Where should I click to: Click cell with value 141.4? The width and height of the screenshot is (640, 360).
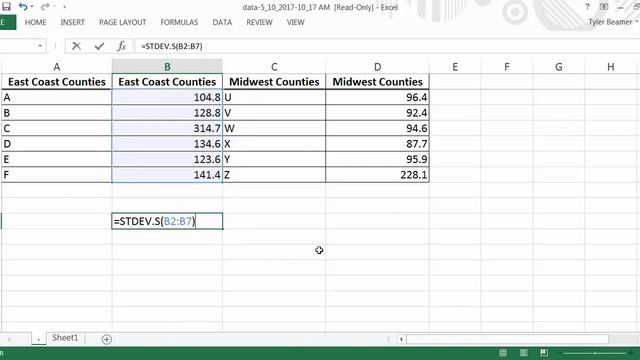tap(167, 175)
